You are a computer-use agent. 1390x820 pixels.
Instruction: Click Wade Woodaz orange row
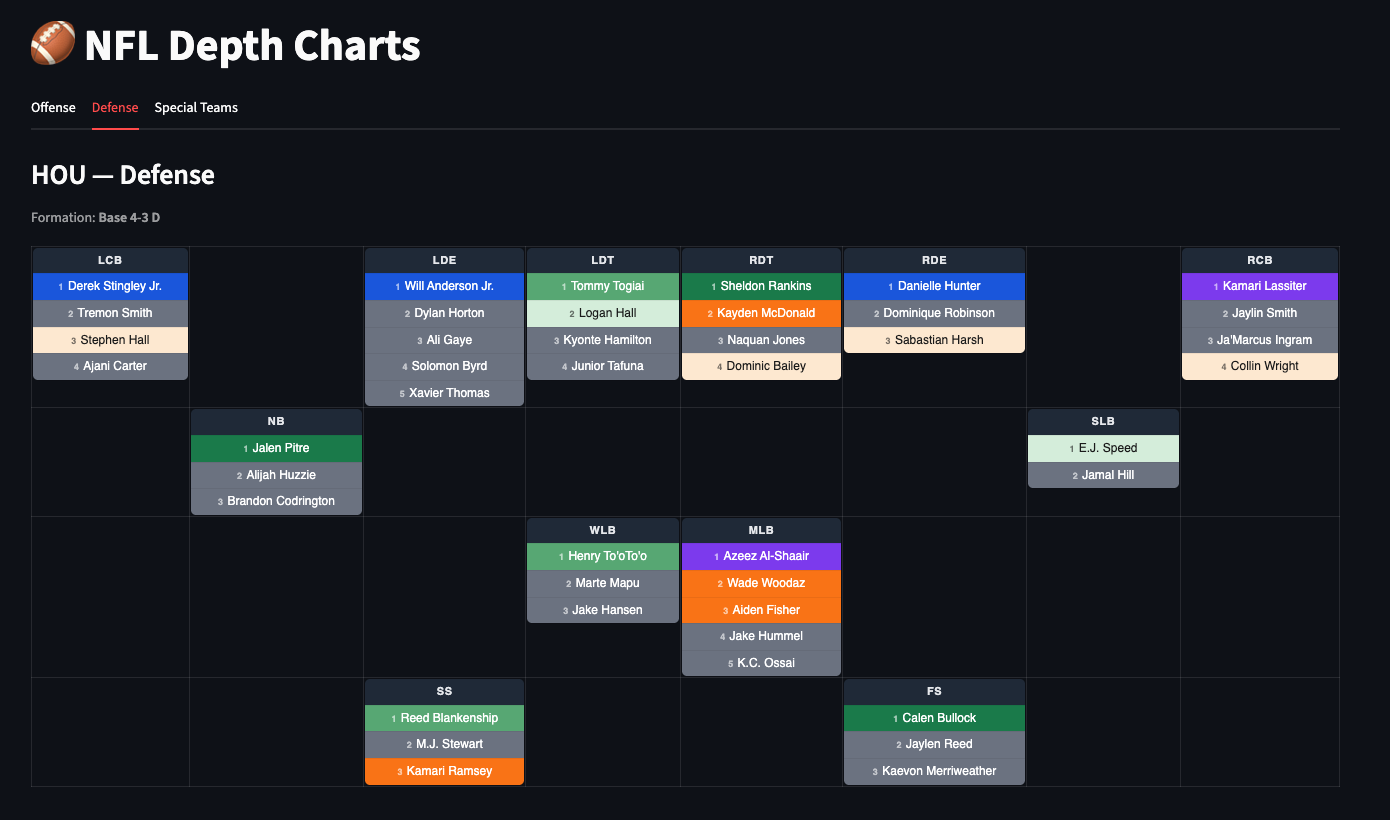coord(761,583)
